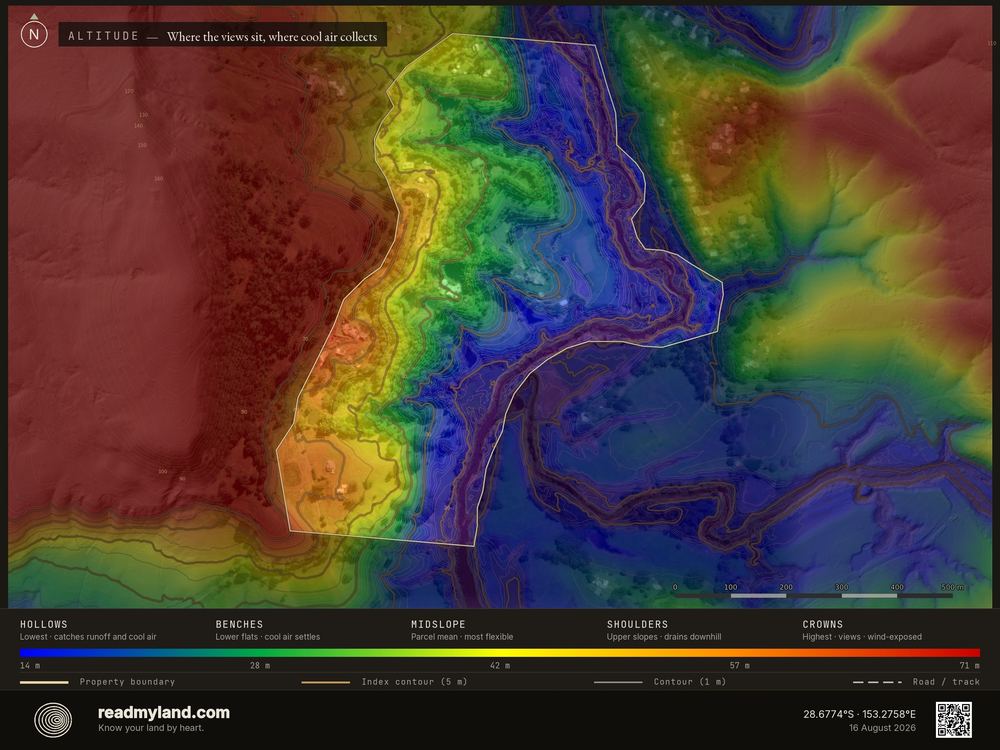Click the 28 m elevation value
Screen dimensions: 1000x750
(260, 666)
